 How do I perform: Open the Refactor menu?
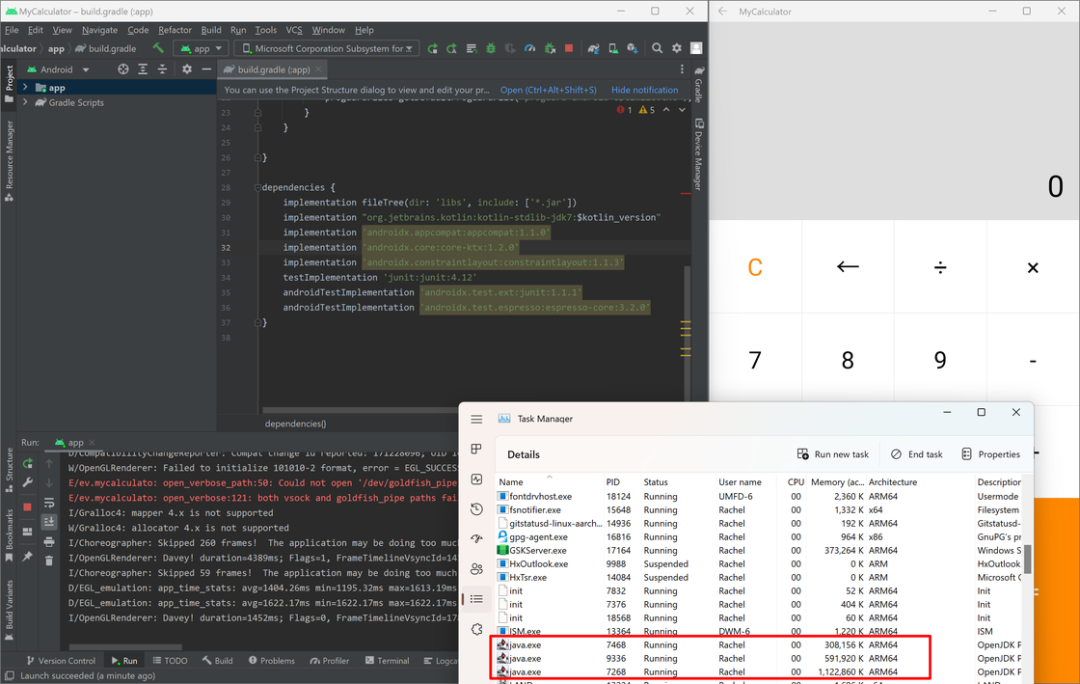175,30
